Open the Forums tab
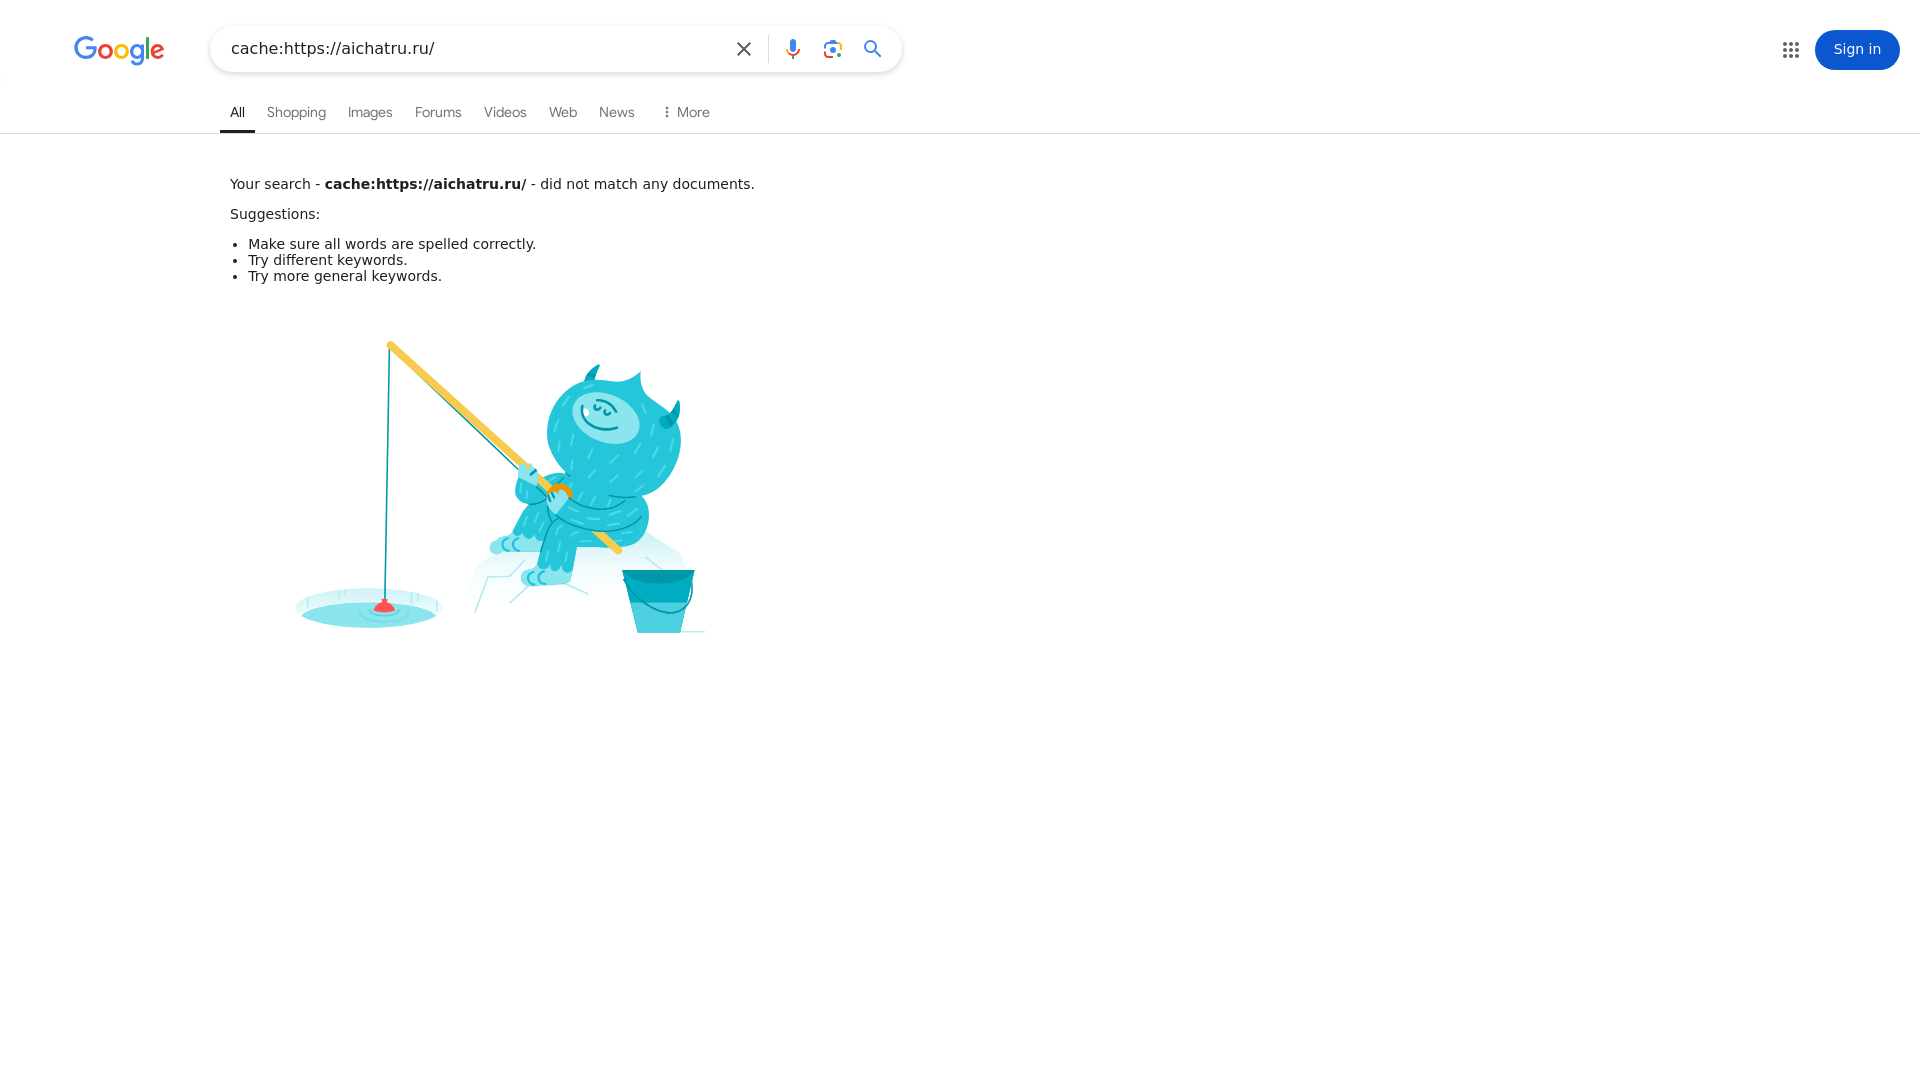The width and height of the screenshot is (1920, 1080). point(438,113)
